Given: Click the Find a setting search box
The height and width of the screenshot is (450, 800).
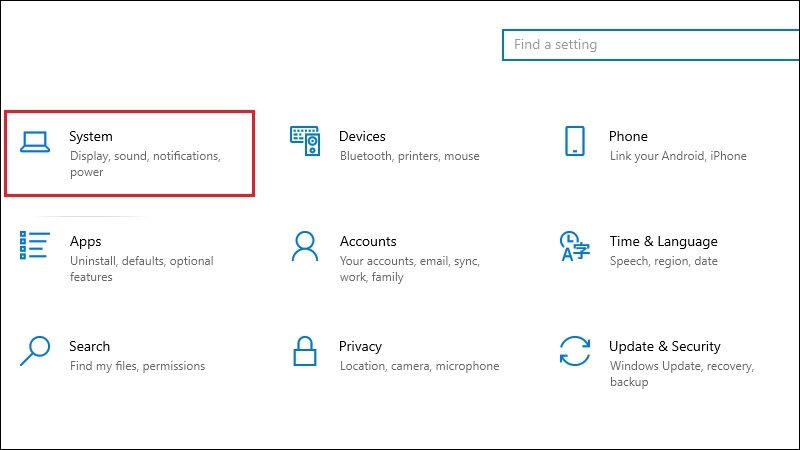Looking at the screenshot, I should 651,45.
